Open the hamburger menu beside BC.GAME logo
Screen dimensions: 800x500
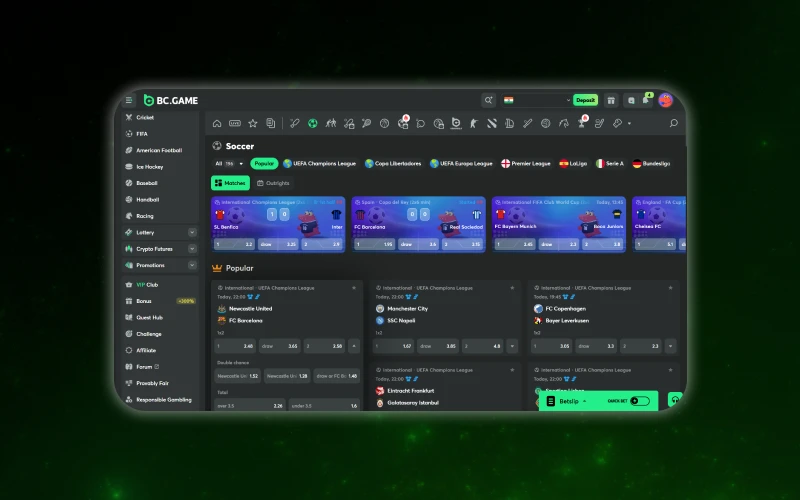128,100
